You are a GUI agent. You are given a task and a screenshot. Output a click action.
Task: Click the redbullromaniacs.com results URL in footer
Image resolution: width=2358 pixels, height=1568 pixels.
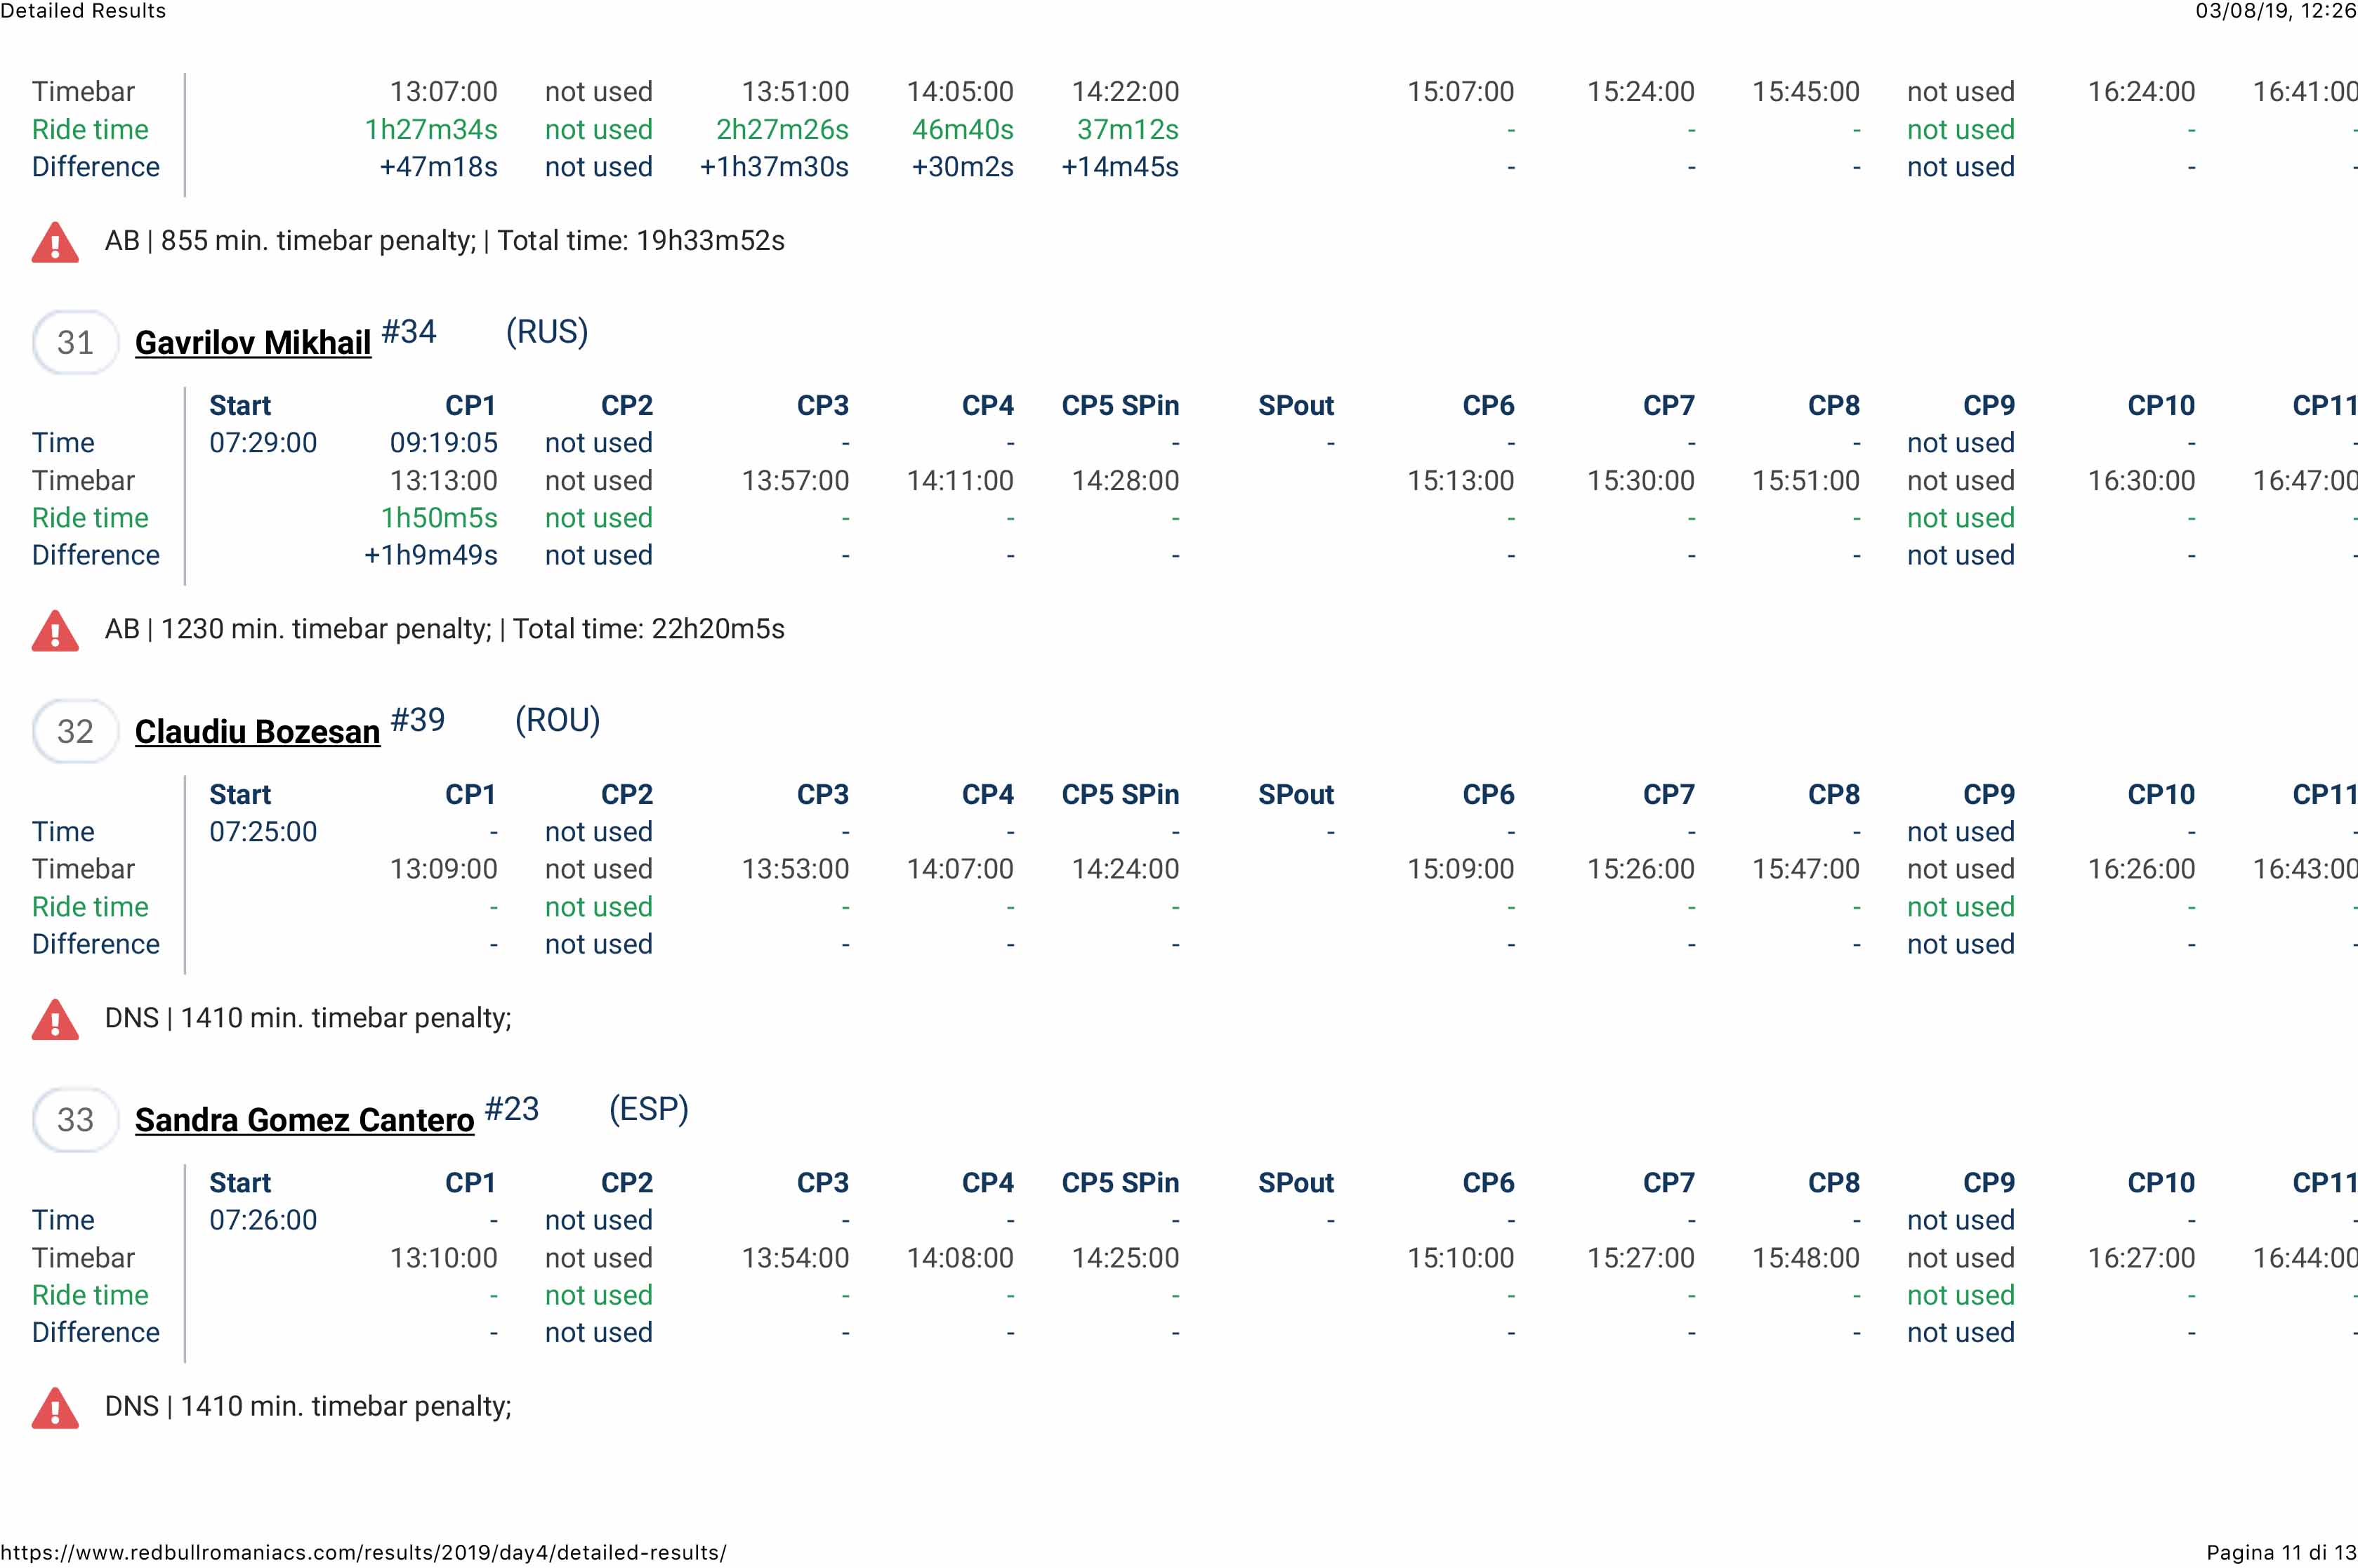point(363,1553)
